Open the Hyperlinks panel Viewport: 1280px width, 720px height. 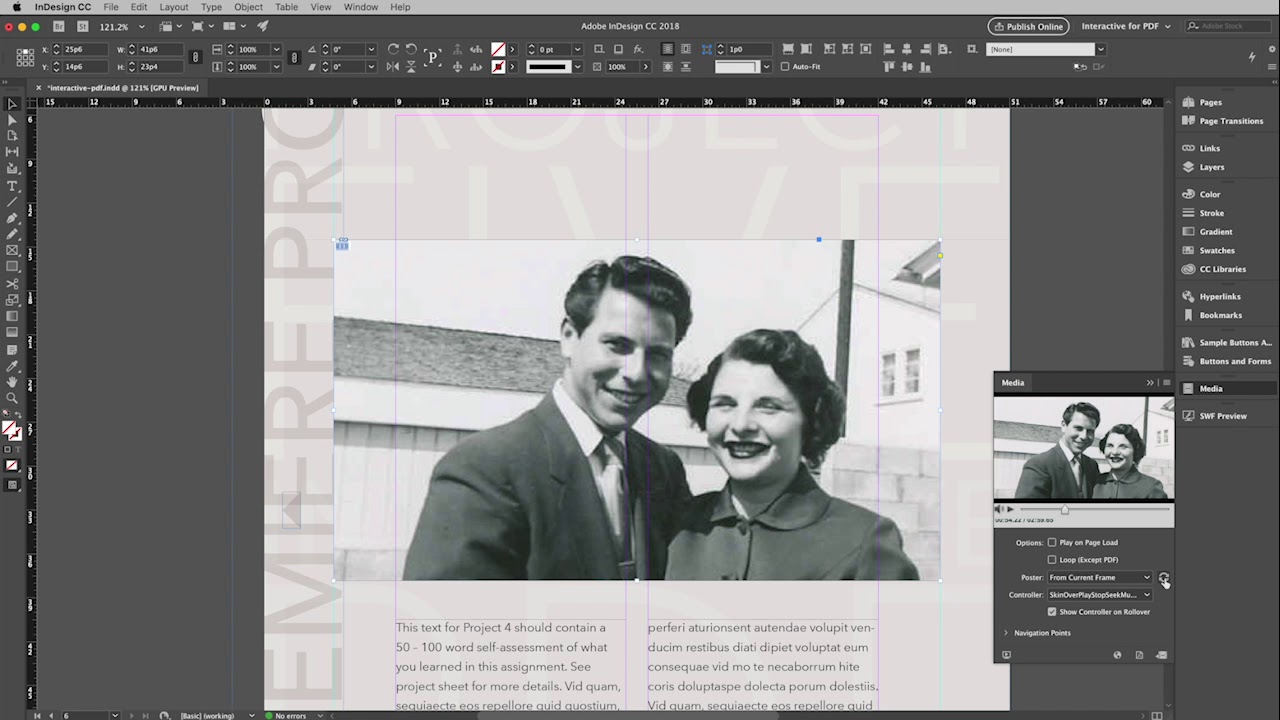click(x=1220, y=296)
